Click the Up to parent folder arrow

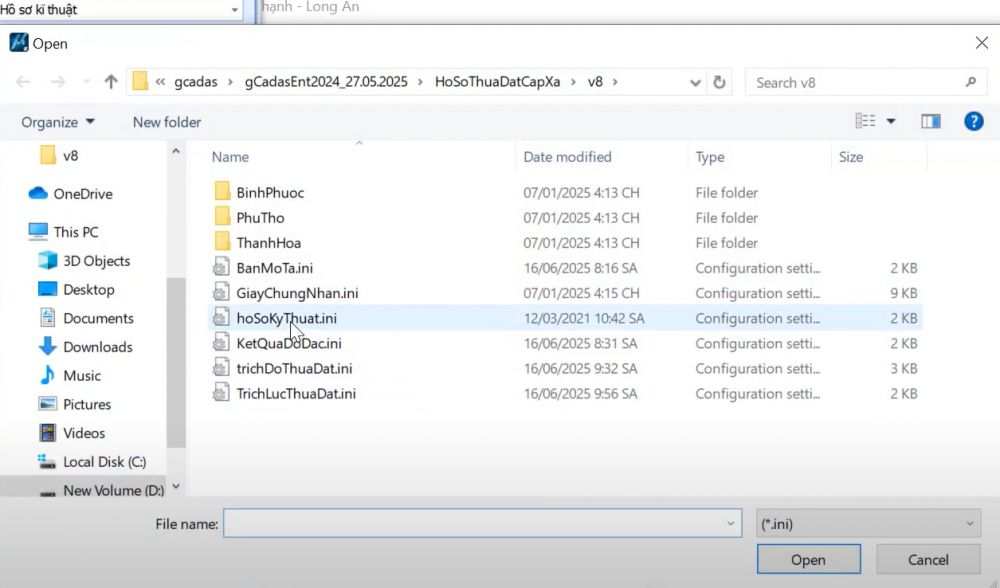point(111,82)
